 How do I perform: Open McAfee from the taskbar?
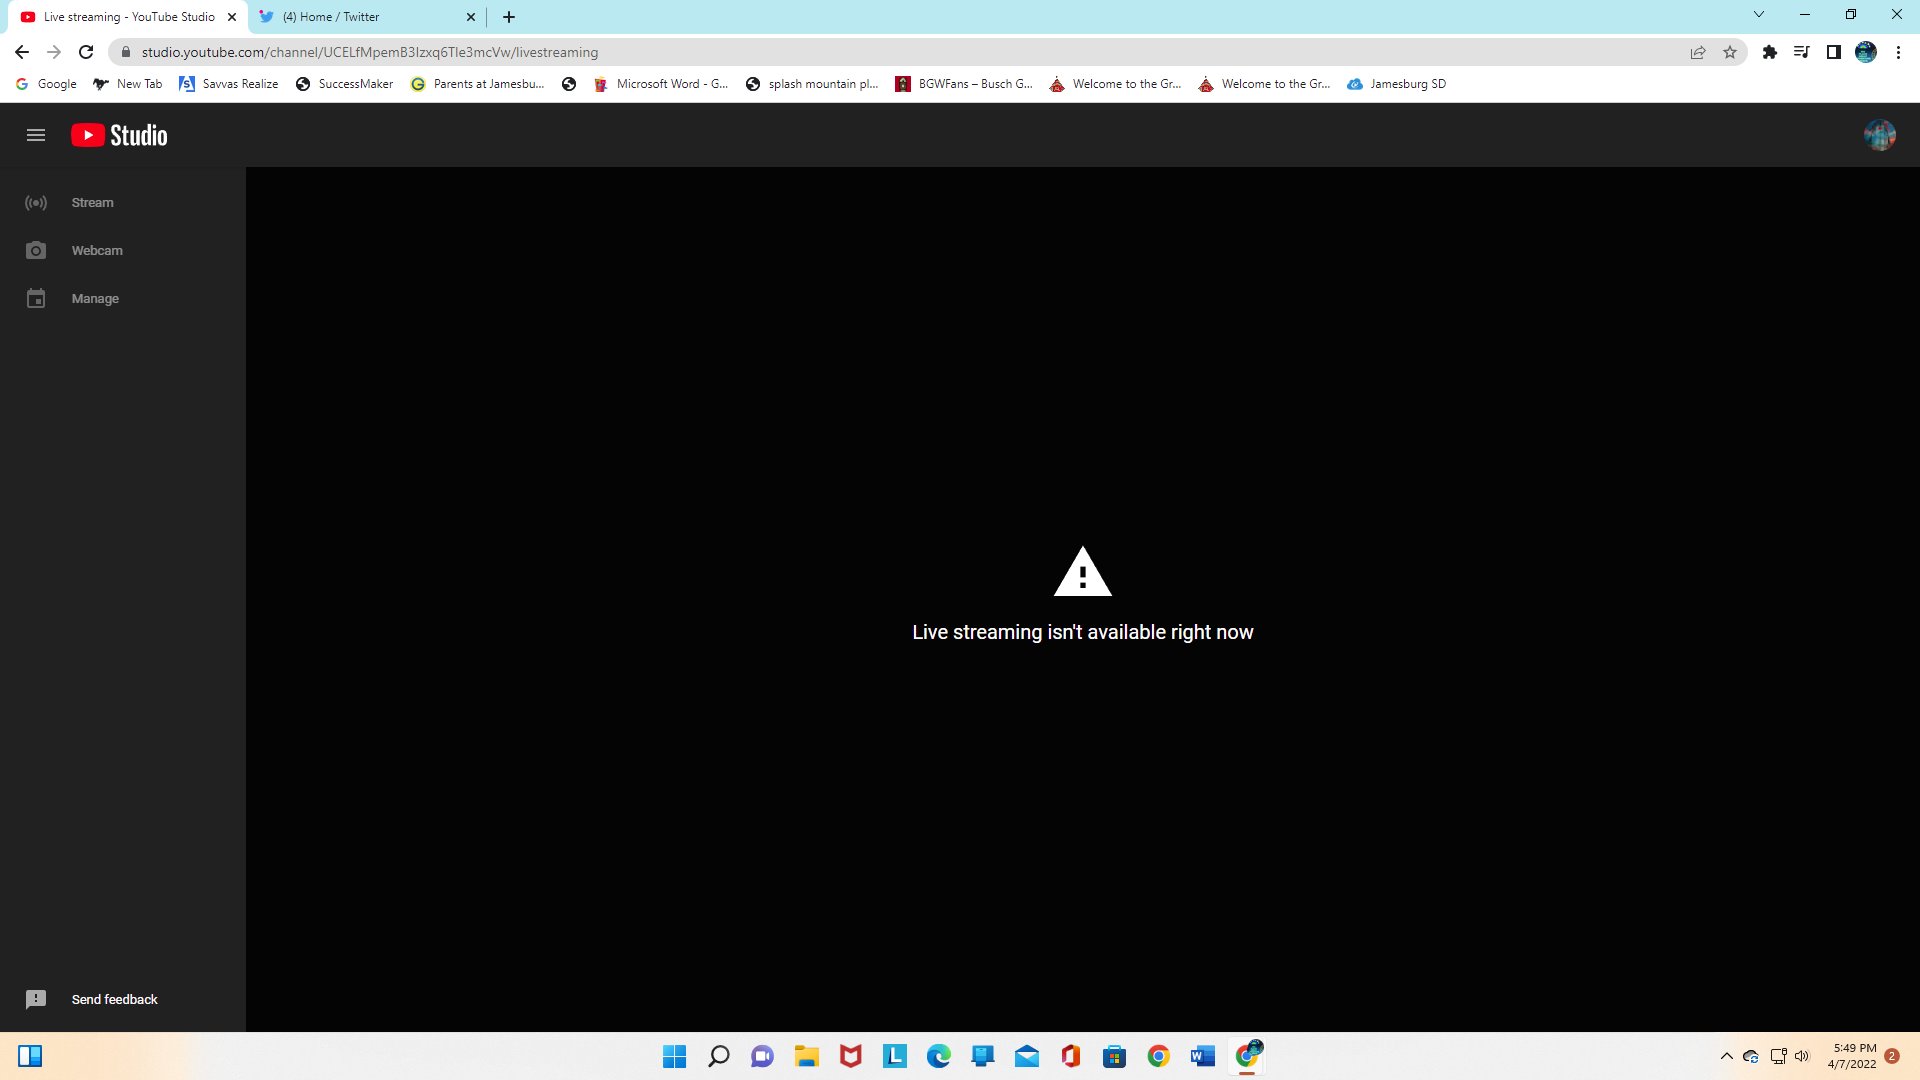point(851,1056)
